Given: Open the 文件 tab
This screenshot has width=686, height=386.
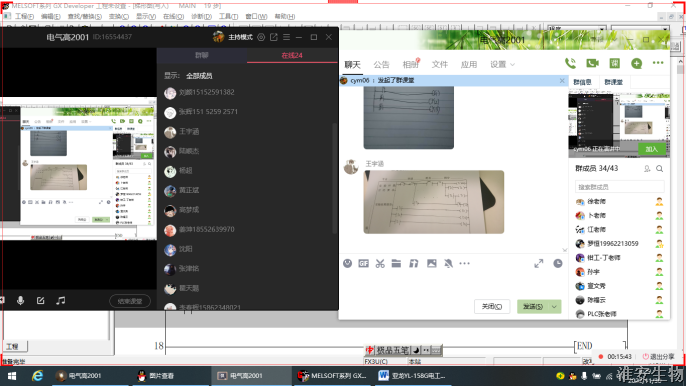Looking at the screenshot, I should pyautogui.click(x=440, y=65).
